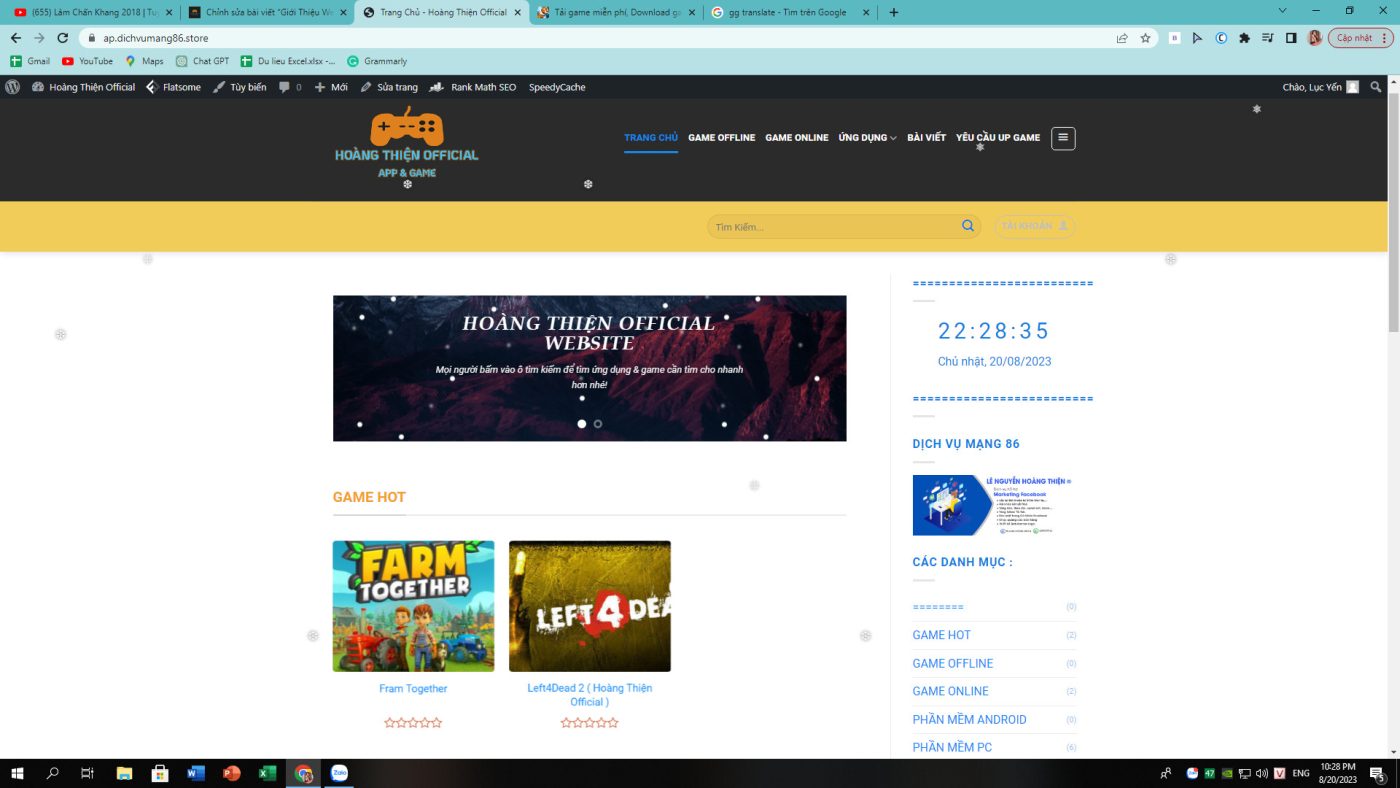Open the admin bar search magnifier

[x=1377, y=87]
